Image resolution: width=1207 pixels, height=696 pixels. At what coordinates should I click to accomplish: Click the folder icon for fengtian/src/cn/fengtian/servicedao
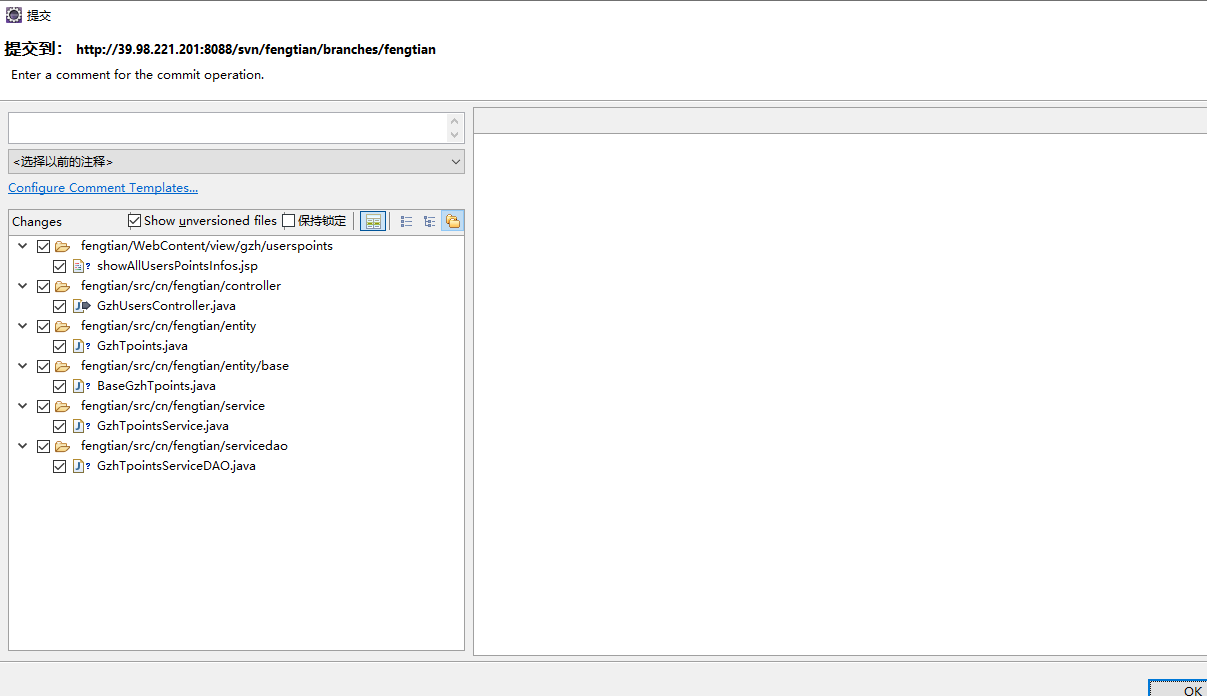[x=62, y=446]
